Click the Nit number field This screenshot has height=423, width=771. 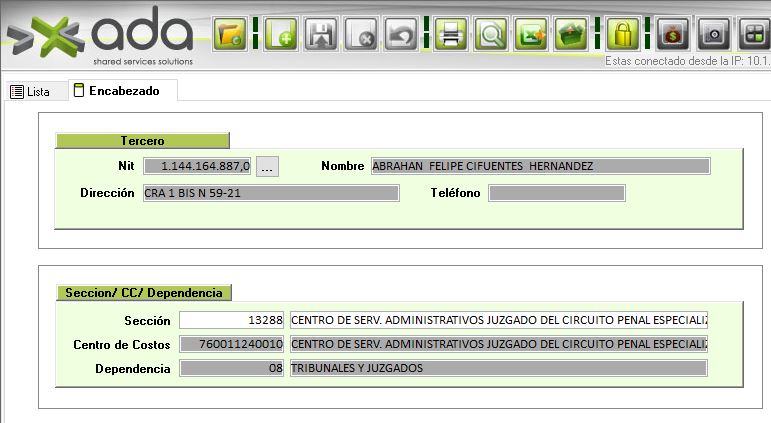click(x=197, y=166)
